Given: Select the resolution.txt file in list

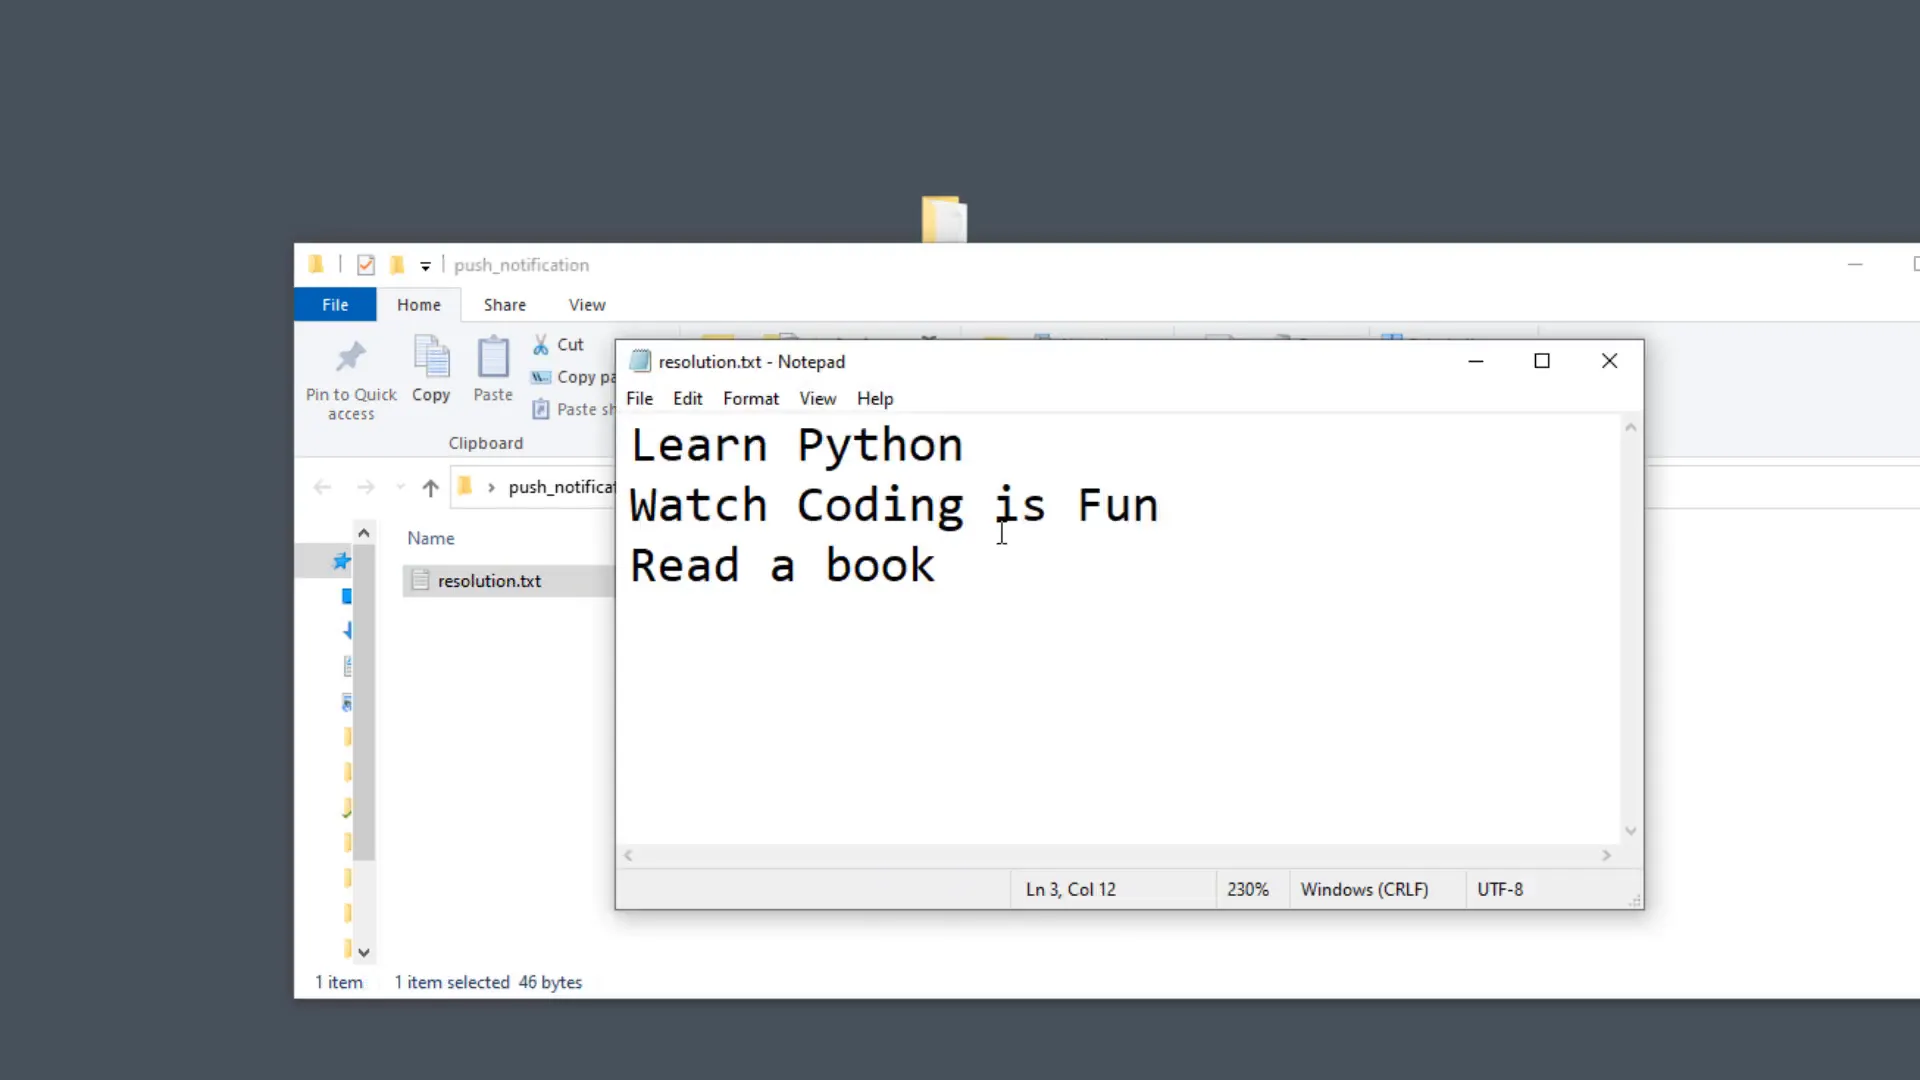Looking at the screenshot, I should (x=489, y=581).
